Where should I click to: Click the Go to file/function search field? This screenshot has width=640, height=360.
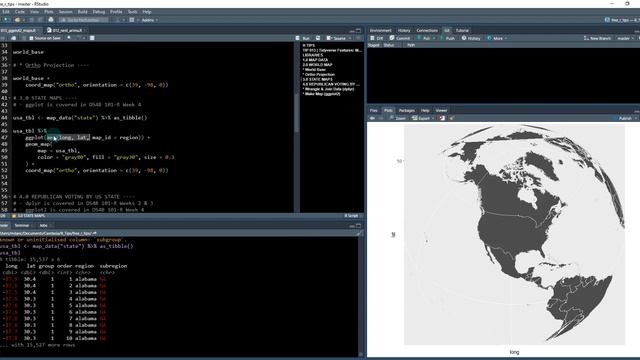tap(84, 20)
